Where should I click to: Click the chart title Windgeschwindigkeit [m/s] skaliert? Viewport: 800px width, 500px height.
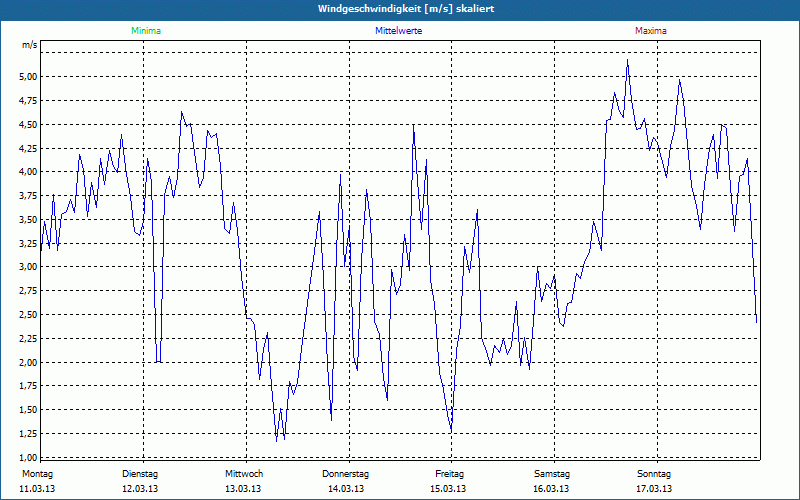pos(406,9)
